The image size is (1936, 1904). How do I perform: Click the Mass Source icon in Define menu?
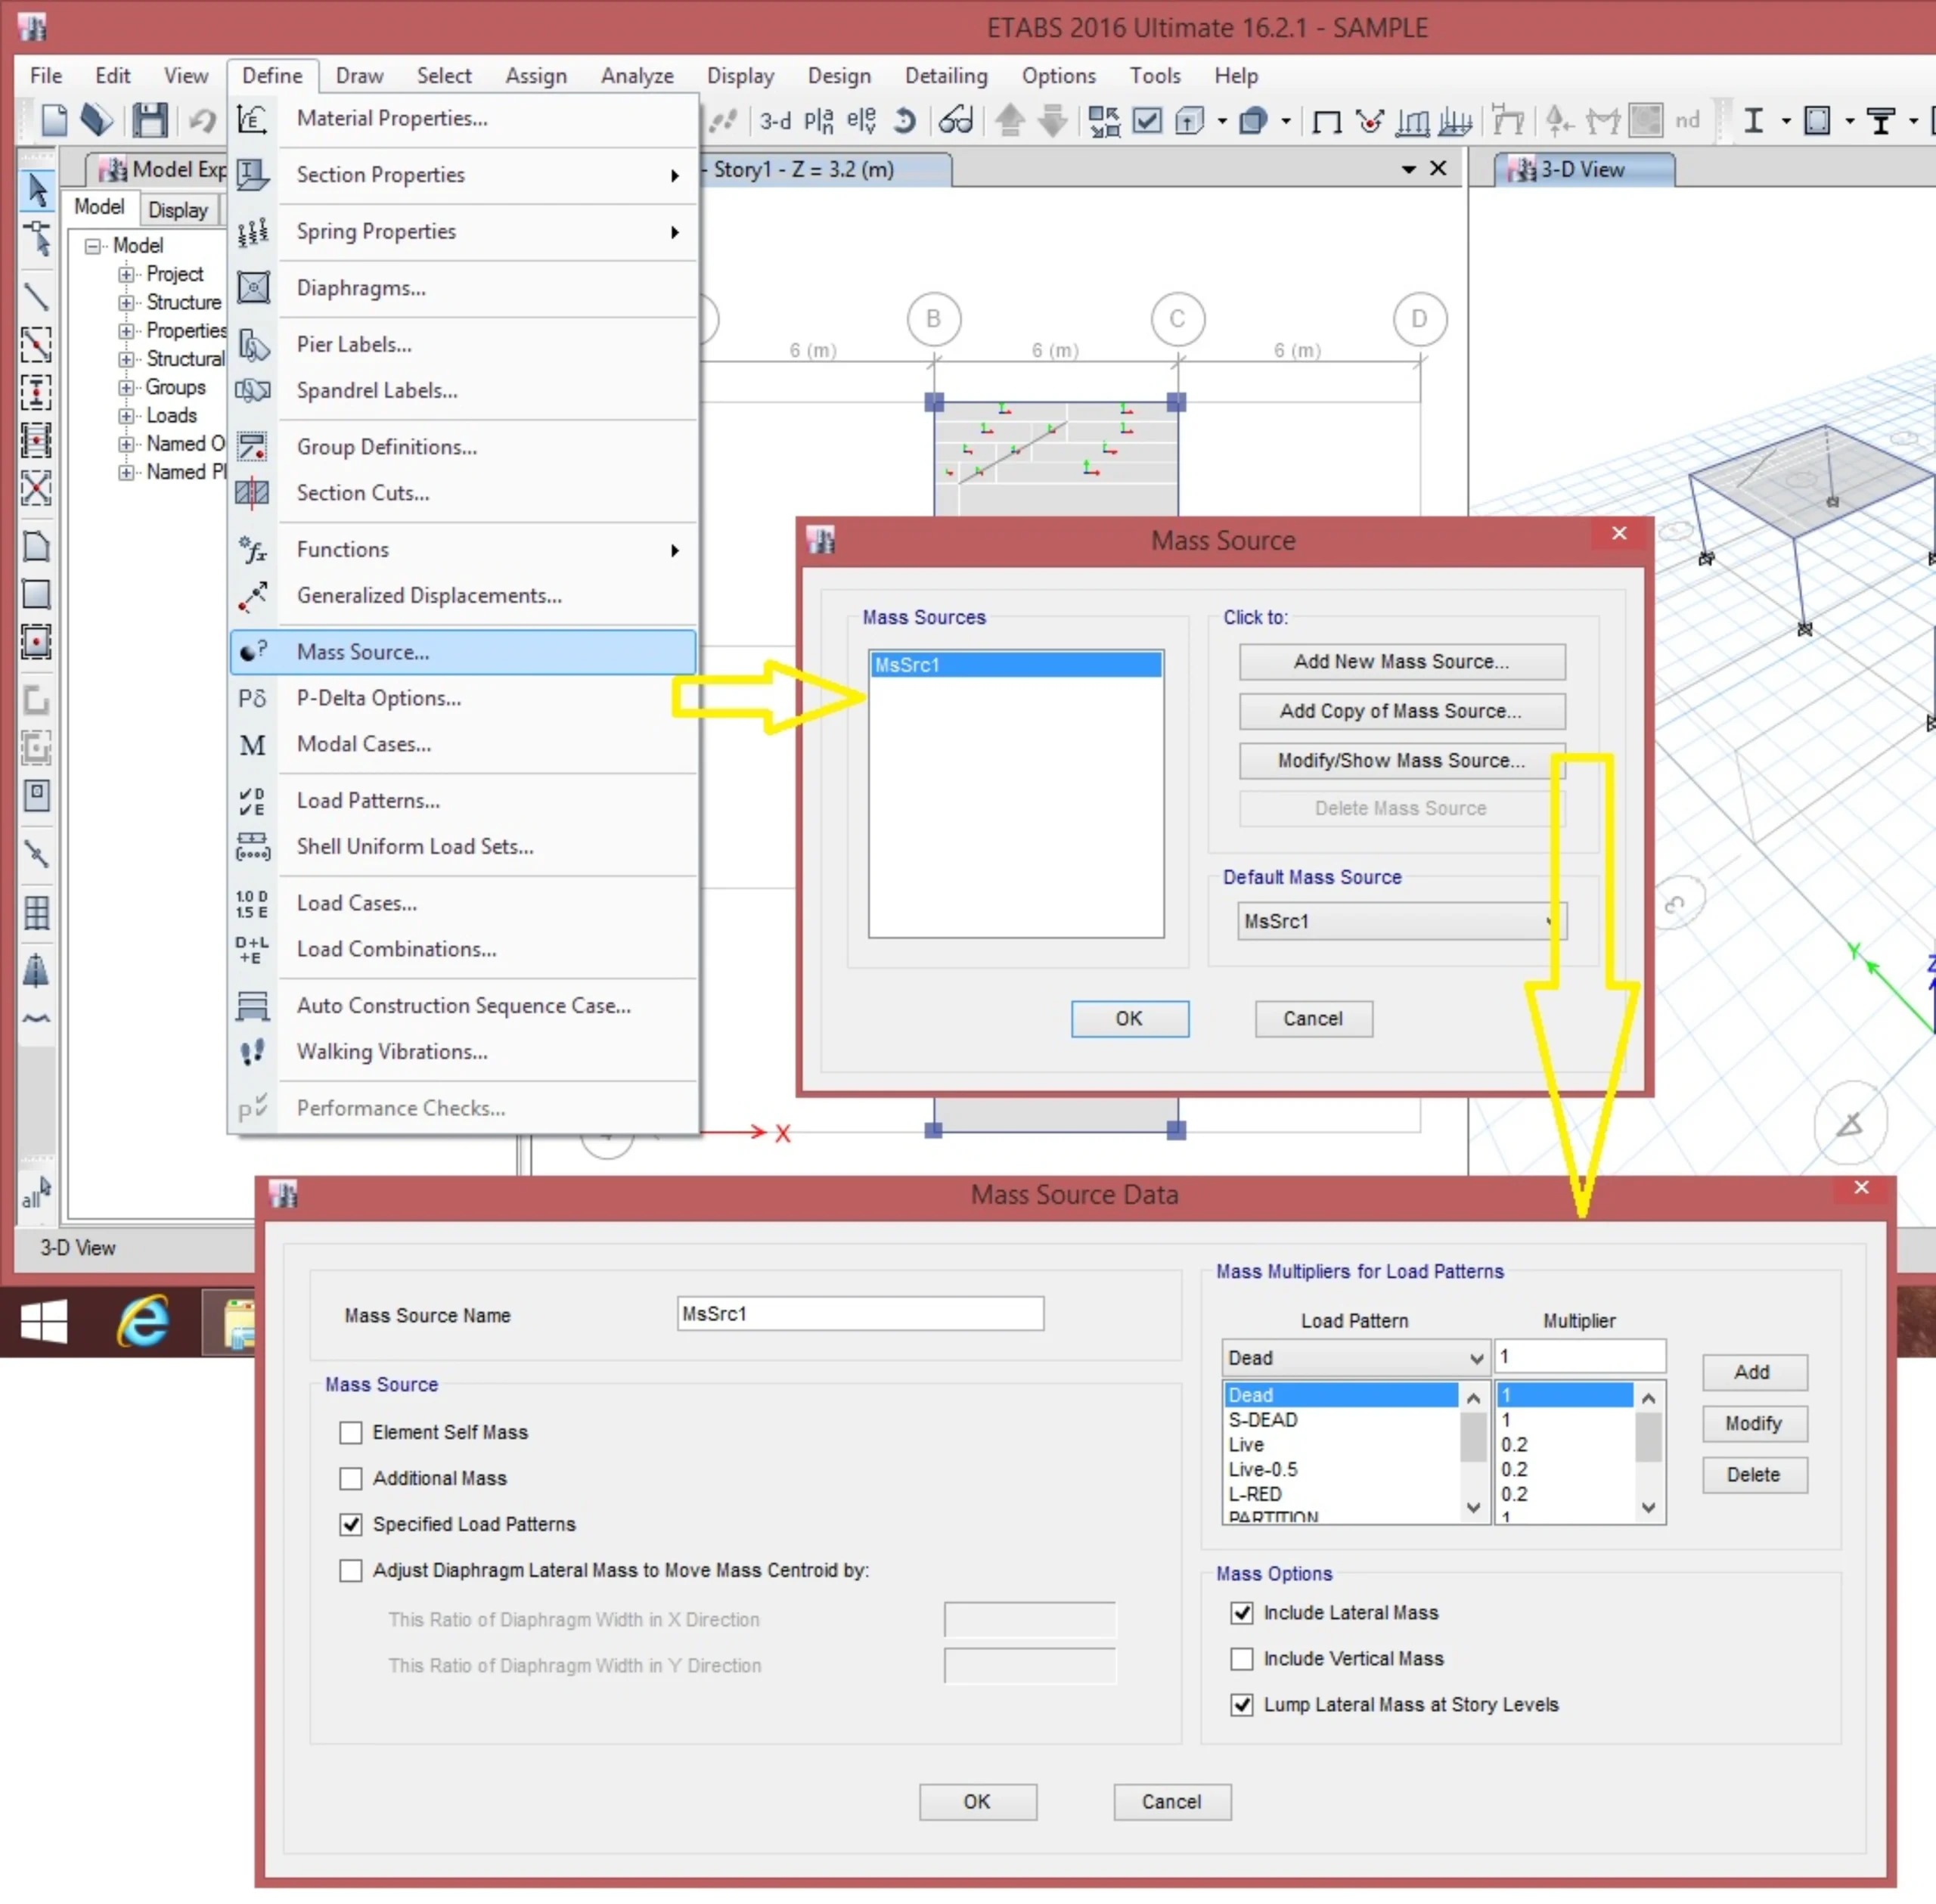tap(253, 652)
